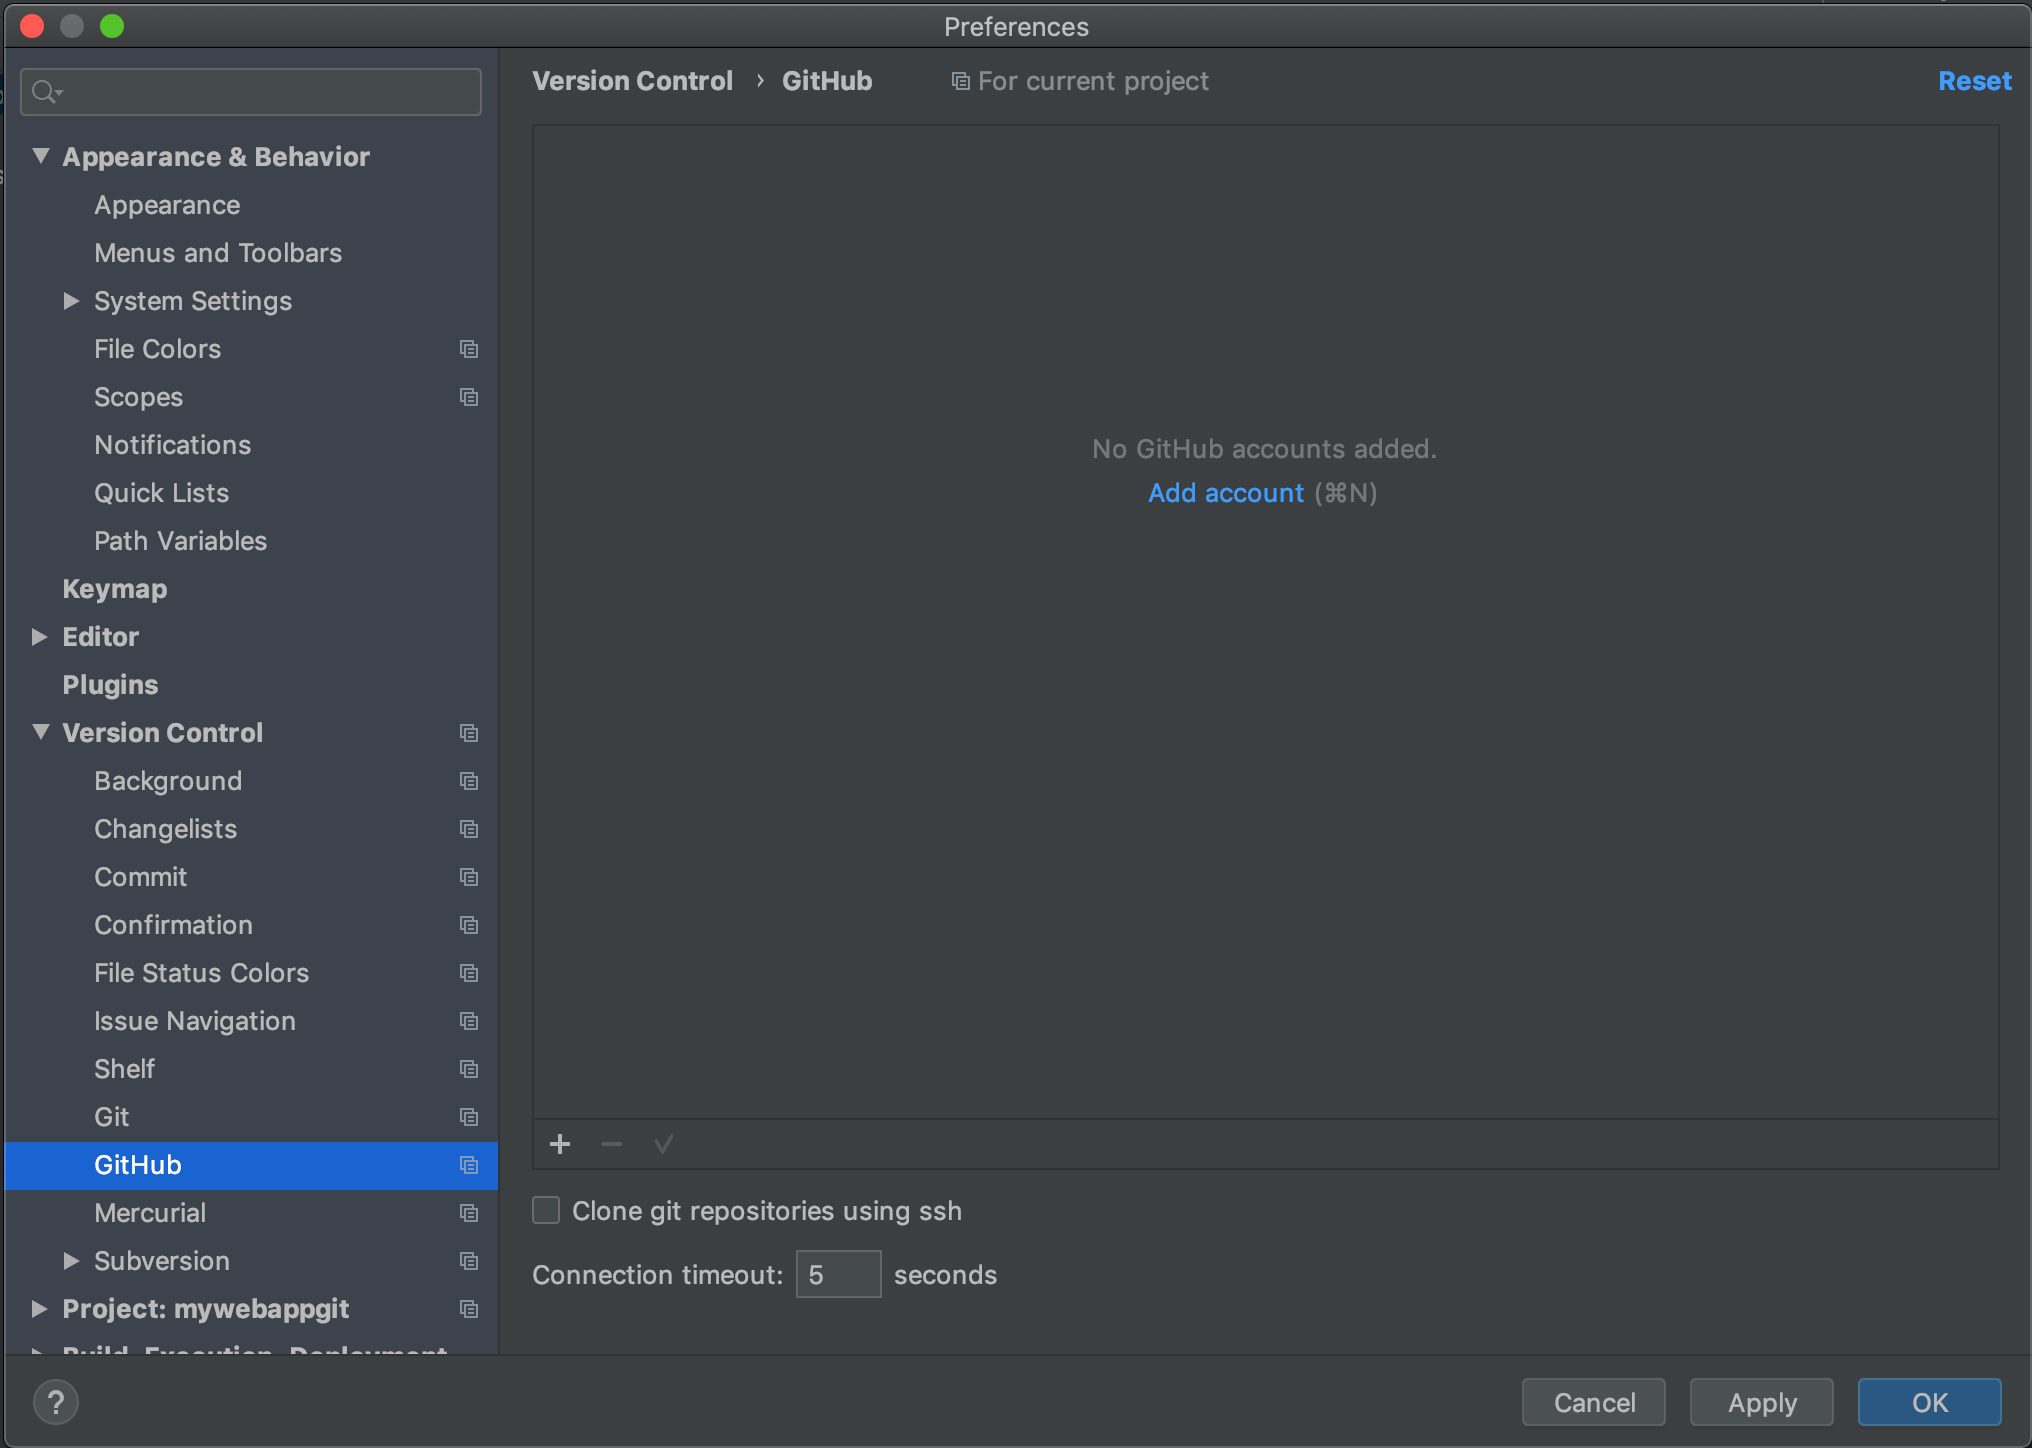Expand the Editor section

[x=40, y=636]
